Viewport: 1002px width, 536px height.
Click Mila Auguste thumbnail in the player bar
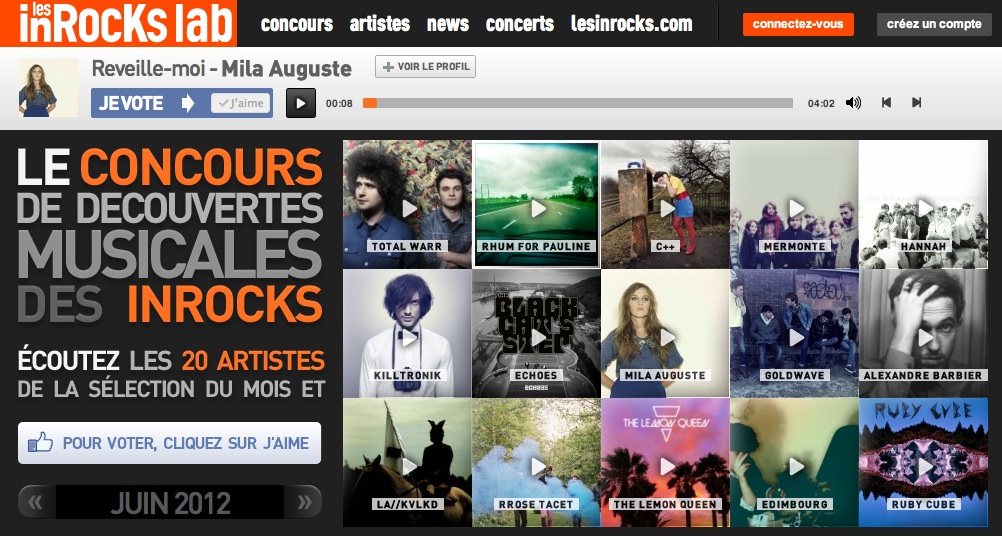[x=48, y=88]
